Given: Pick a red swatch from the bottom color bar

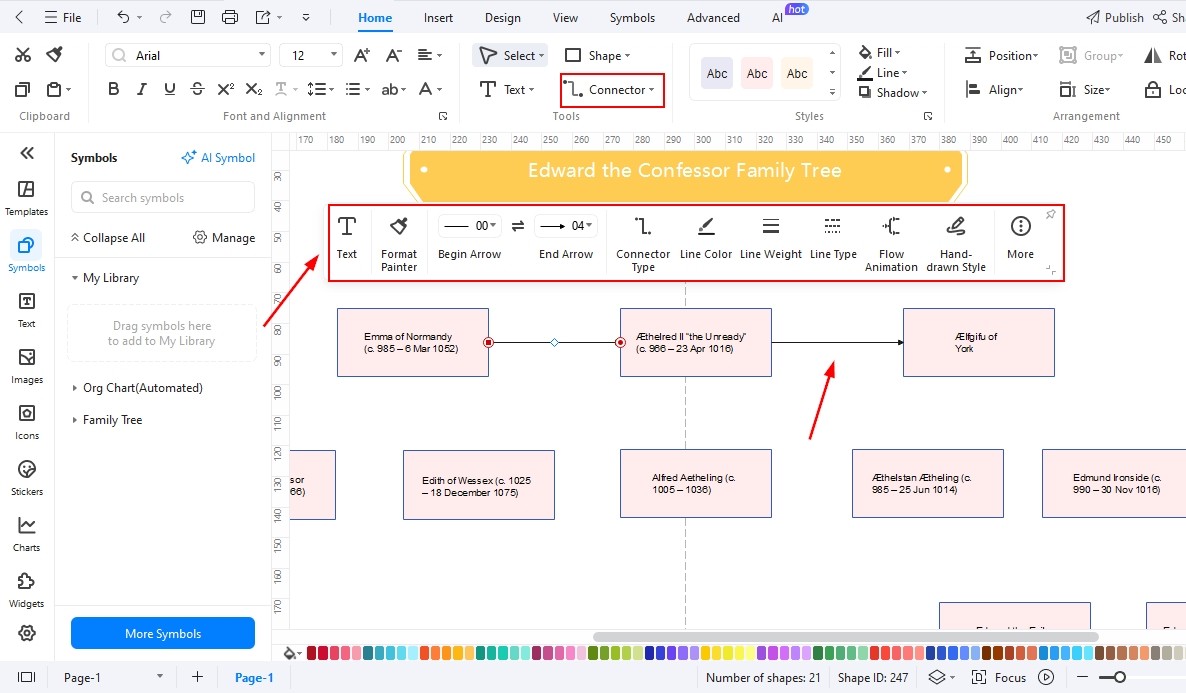Looking at the screenshot, I should 313,651.
